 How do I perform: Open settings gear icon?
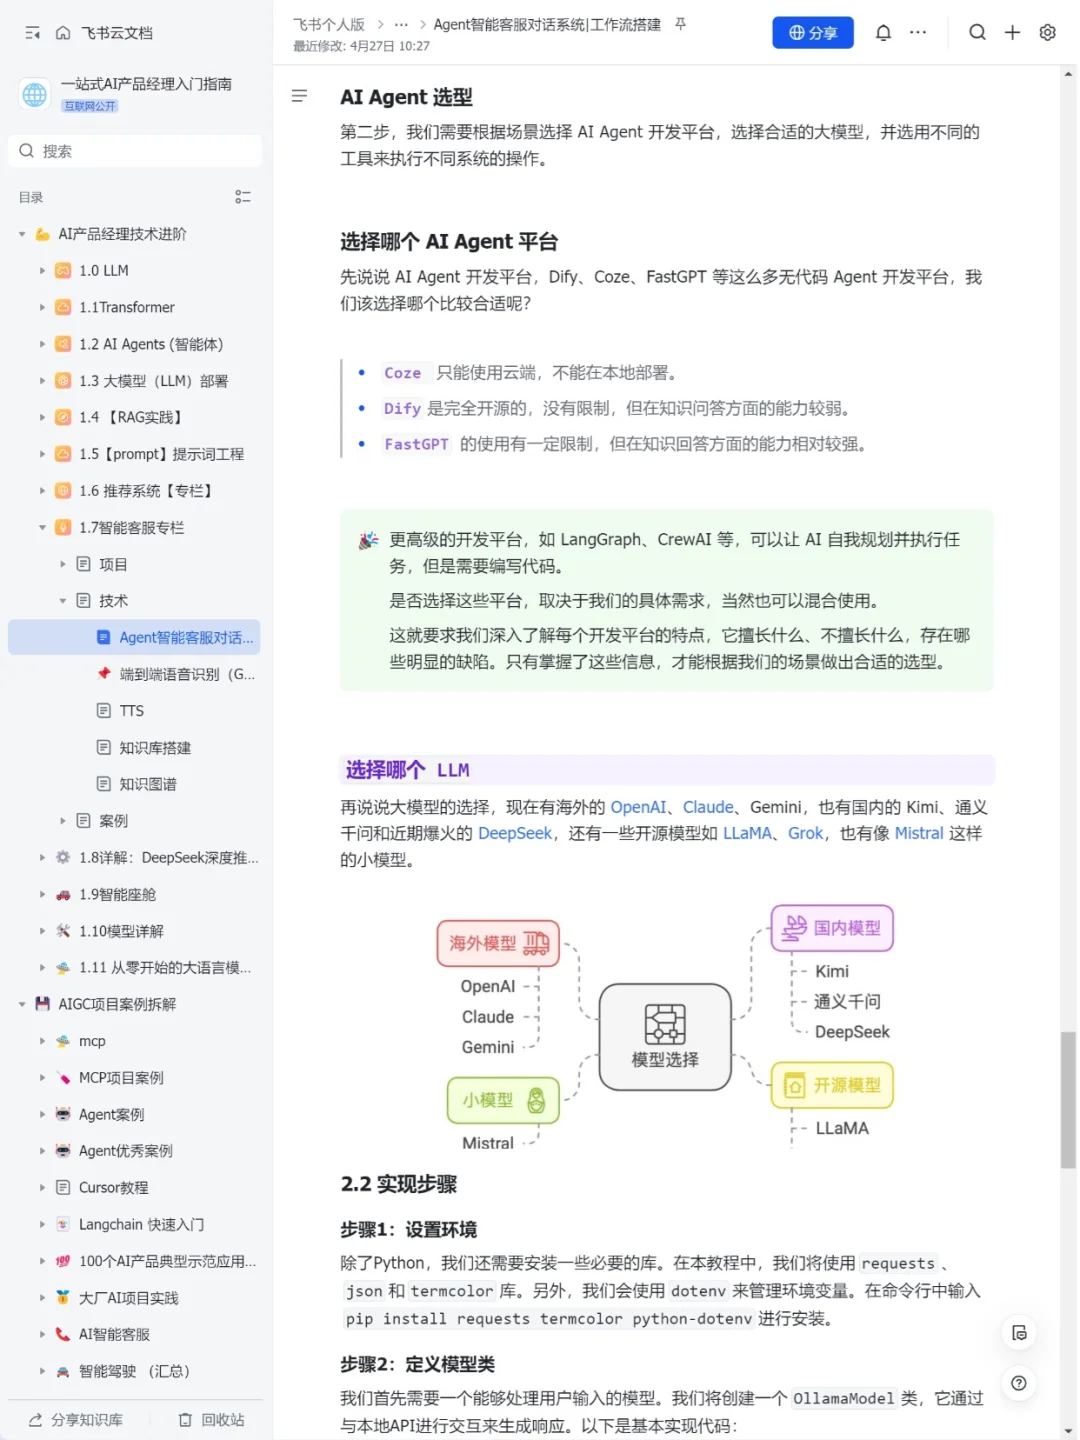tap(1047, 33)
